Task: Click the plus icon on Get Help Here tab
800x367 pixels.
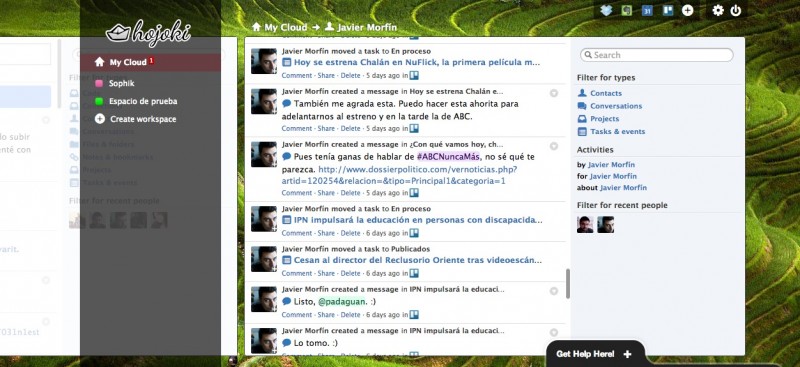Action: [627, 354]
